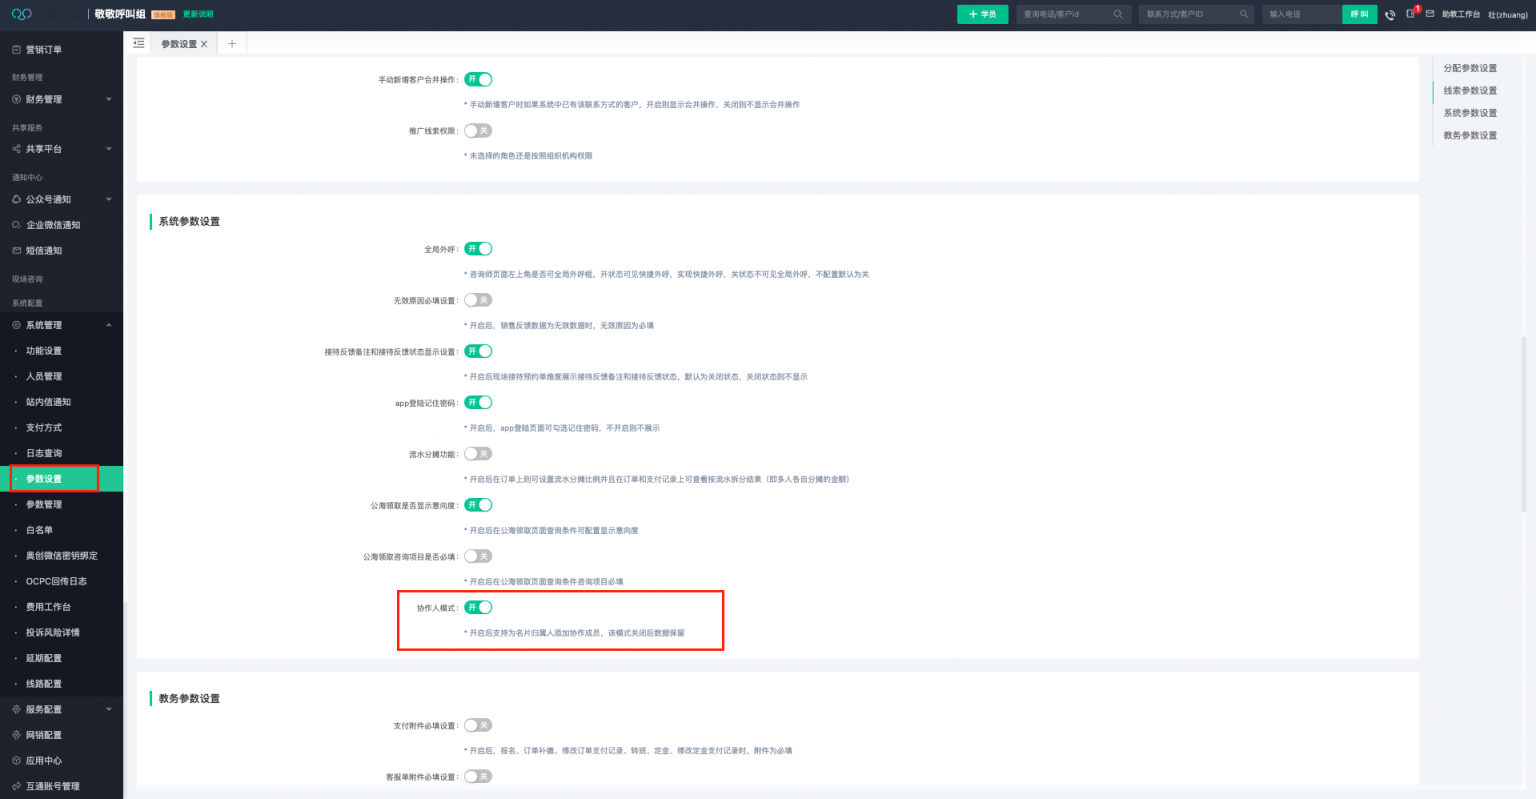Open the phone call icon in the top bar
This screenshot has height=799, width=1536.
tap(1390, 14)
